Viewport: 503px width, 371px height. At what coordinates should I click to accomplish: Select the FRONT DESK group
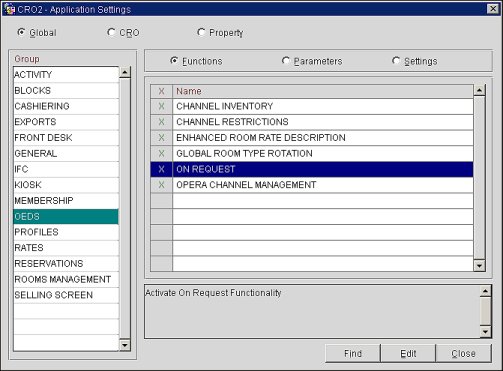66,138
